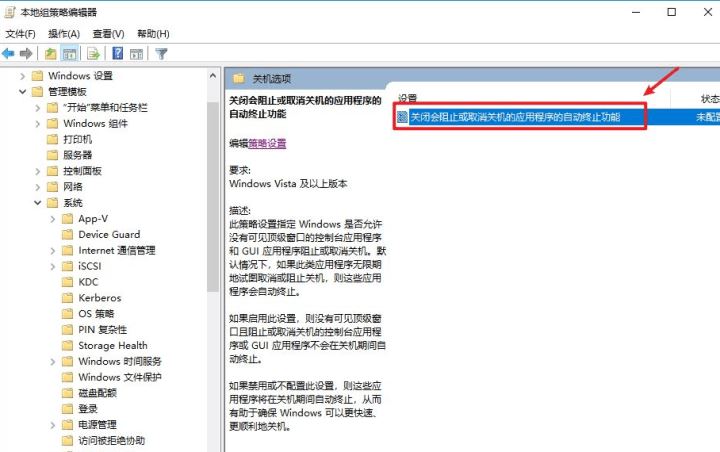Toggle the Show/Hide console tree icon
This screenshot has width=720, height=452.
click(70, 54)
